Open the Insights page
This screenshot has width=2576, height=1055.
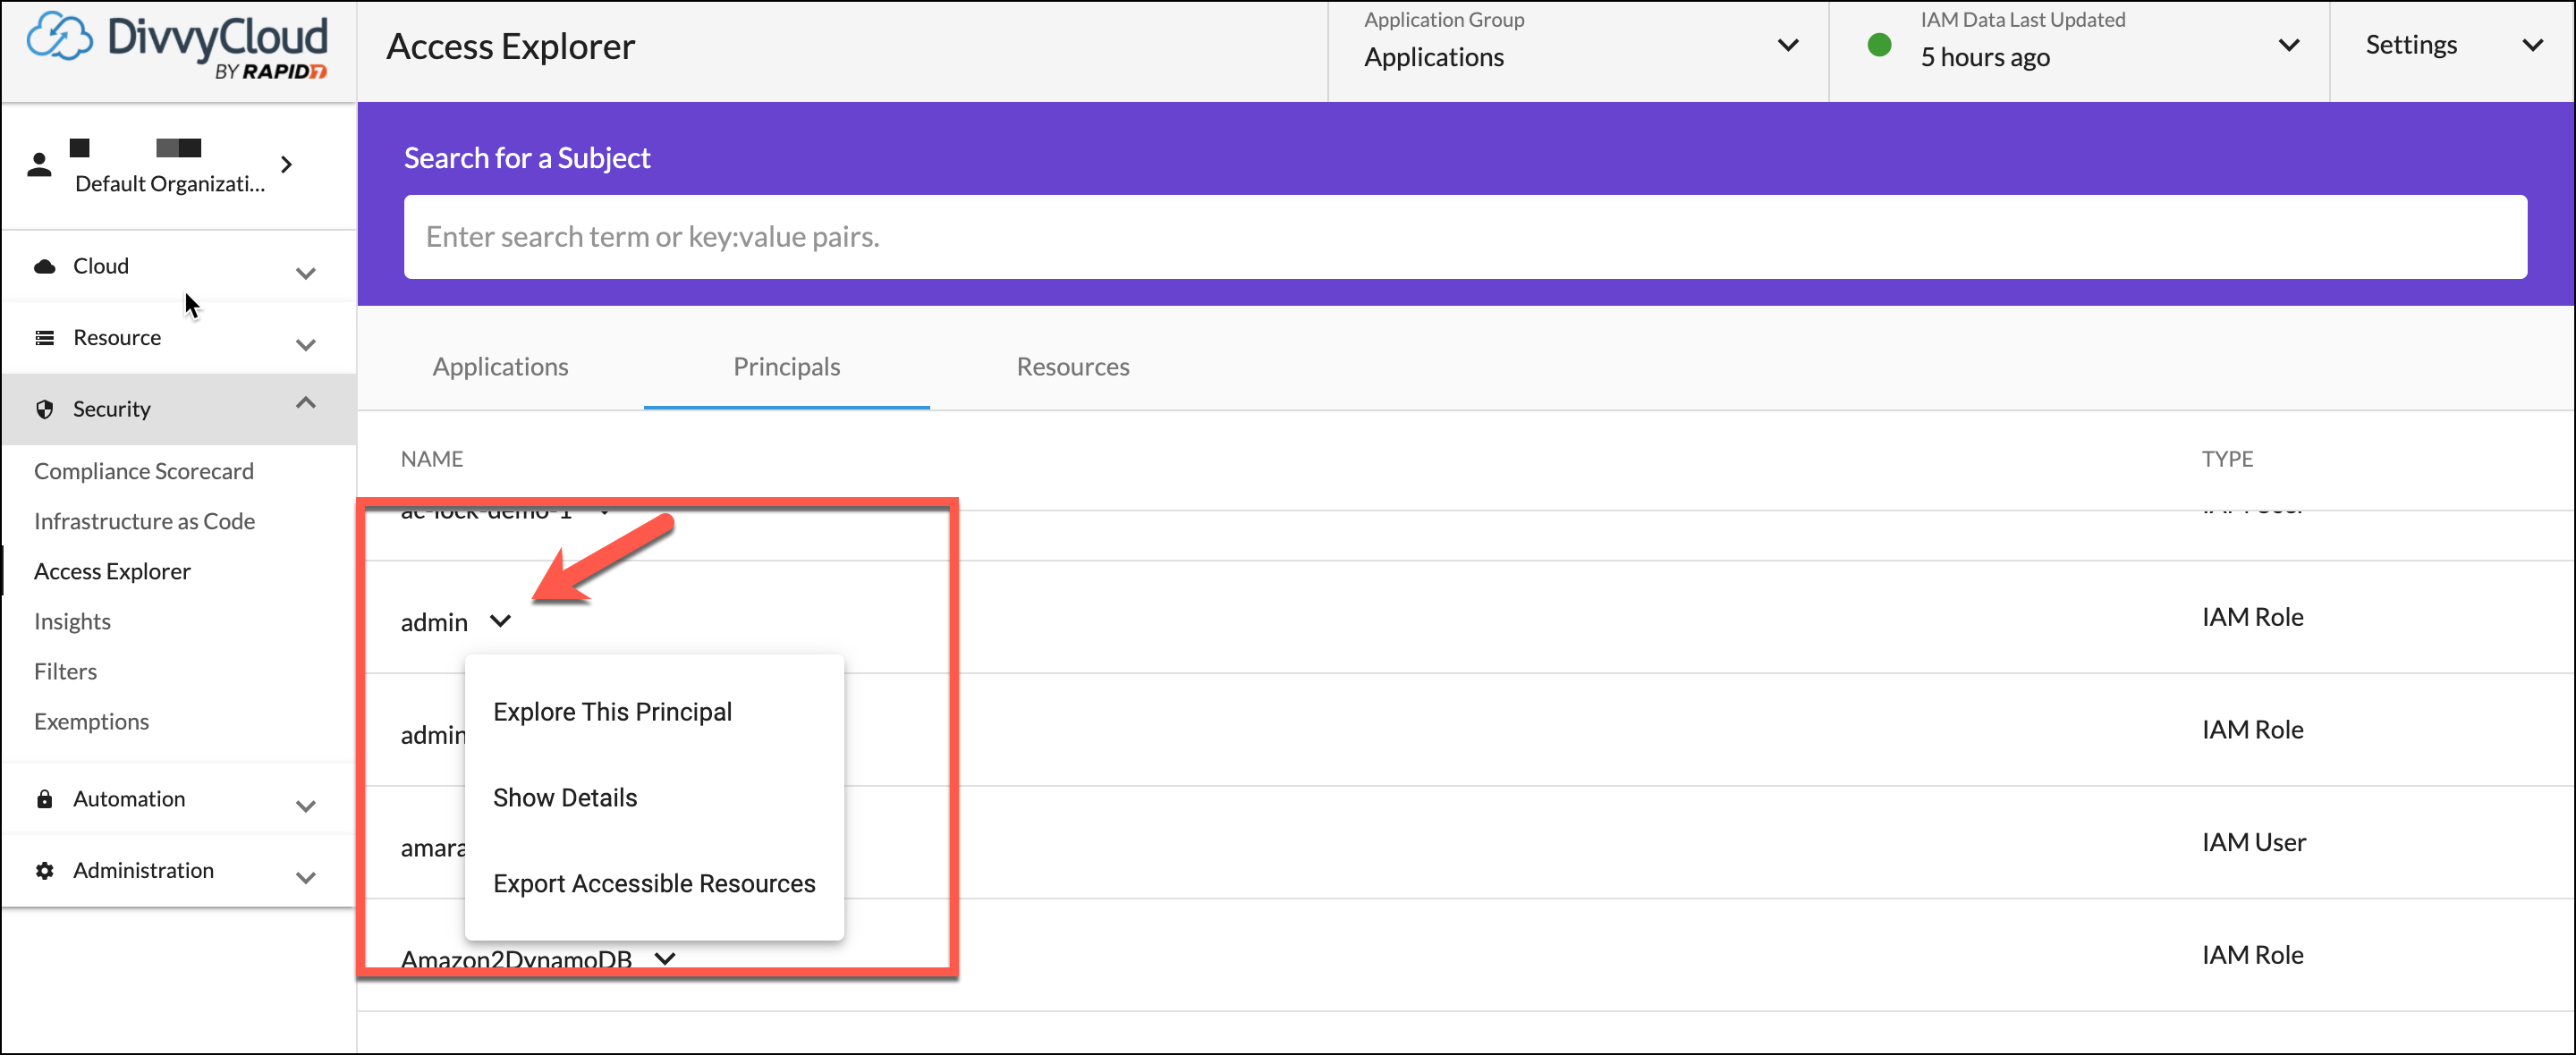pyautogui.click(x=72, y=621)
